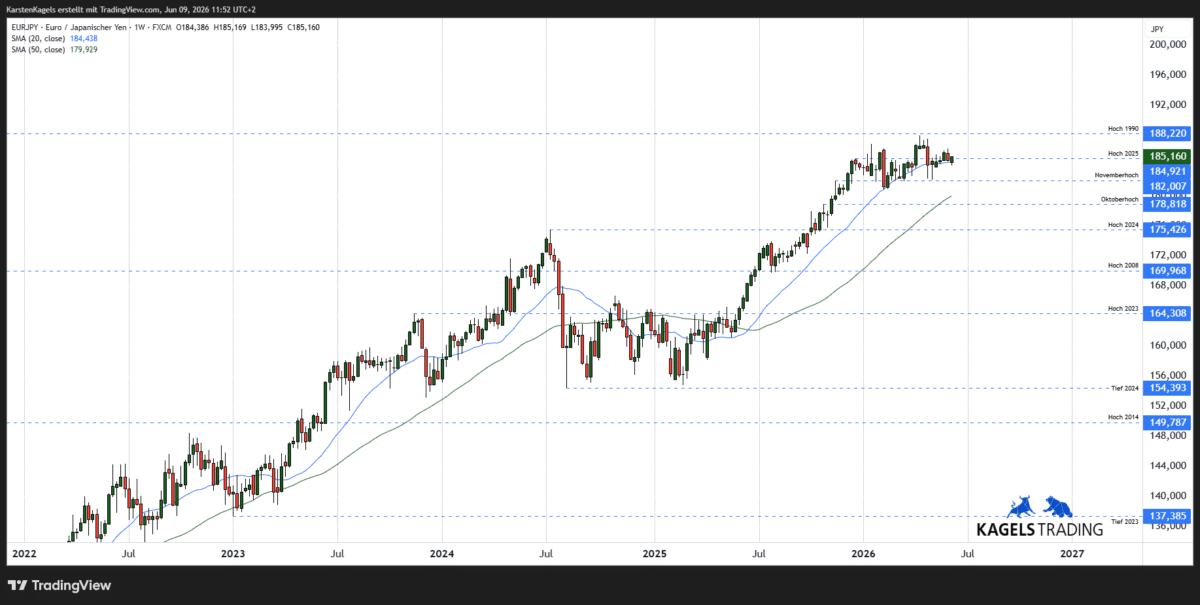Select the 2027 label on time axis
This screenshot has height=605, width=1200.
pyautogui.click(x=1072, y=552)
